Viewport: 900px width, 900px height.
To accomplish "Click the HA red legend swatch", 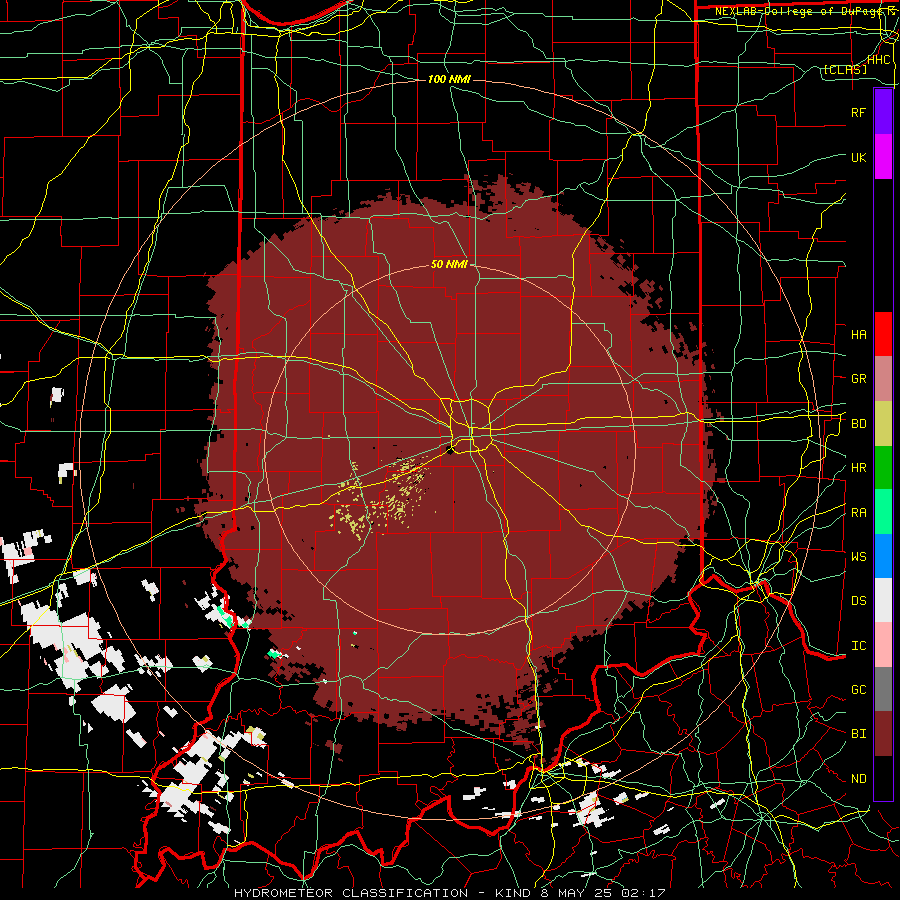I will [x=883, y=334].
